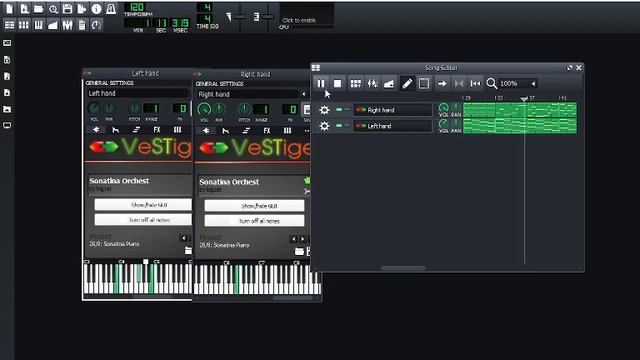Open the Beat+Bassline Editor
The height and width of the screenshot is (360, 640).
click(x=24, y=25)
